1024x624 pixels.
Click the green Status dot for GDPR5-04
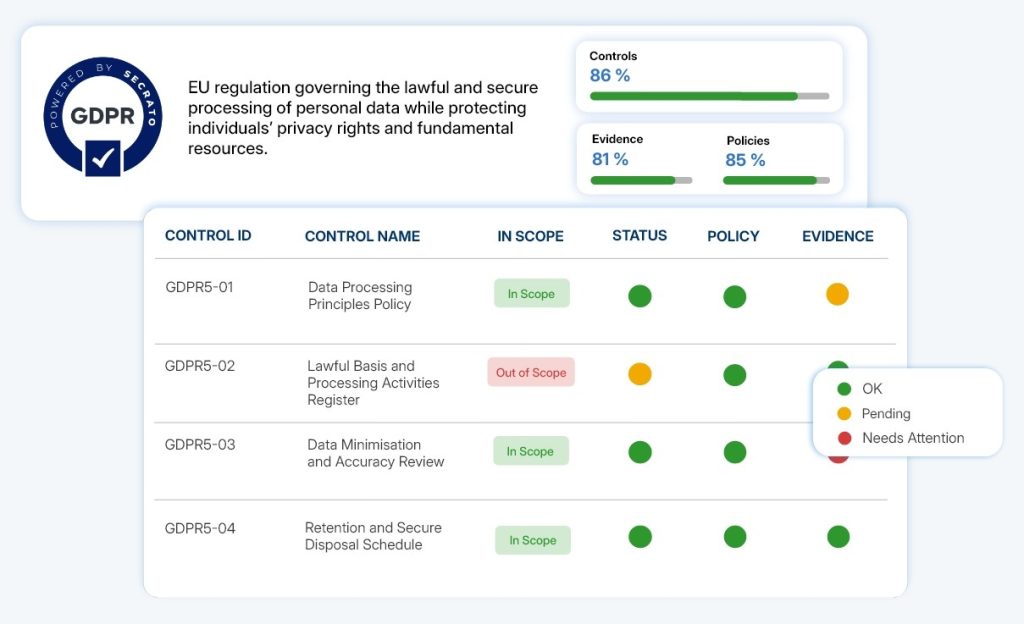640,537
